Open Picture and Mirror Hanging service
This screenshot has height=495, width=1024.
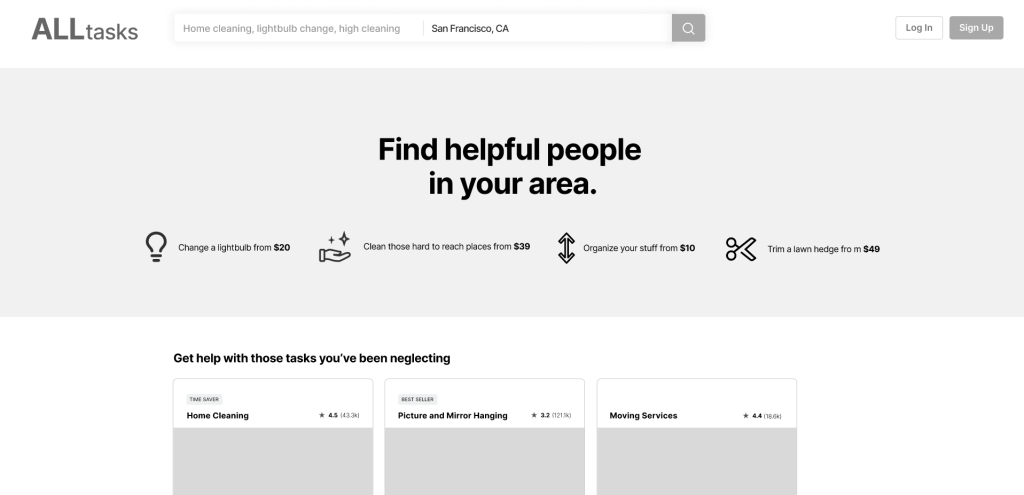point(453,415)
